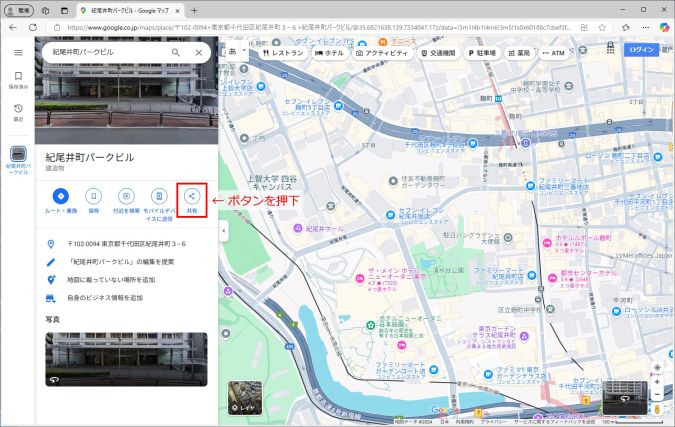Open Saved (保存済み) in left sidebar

coord(17,79)
